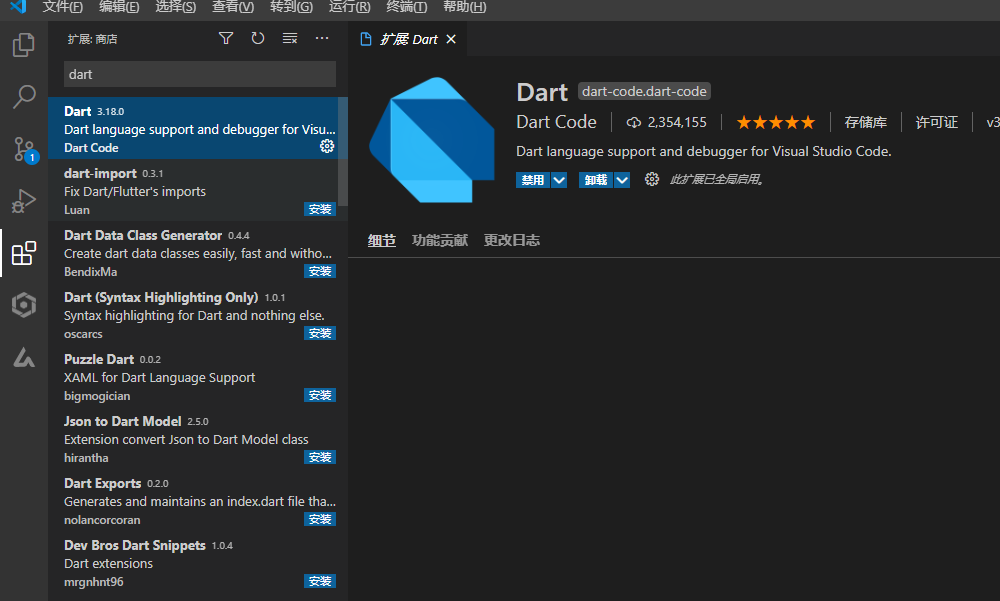This screenshot has height=601, width=1000.
Task: Expand the 禁用 (disable) dropdown arrow
Action: click(559, 180)
